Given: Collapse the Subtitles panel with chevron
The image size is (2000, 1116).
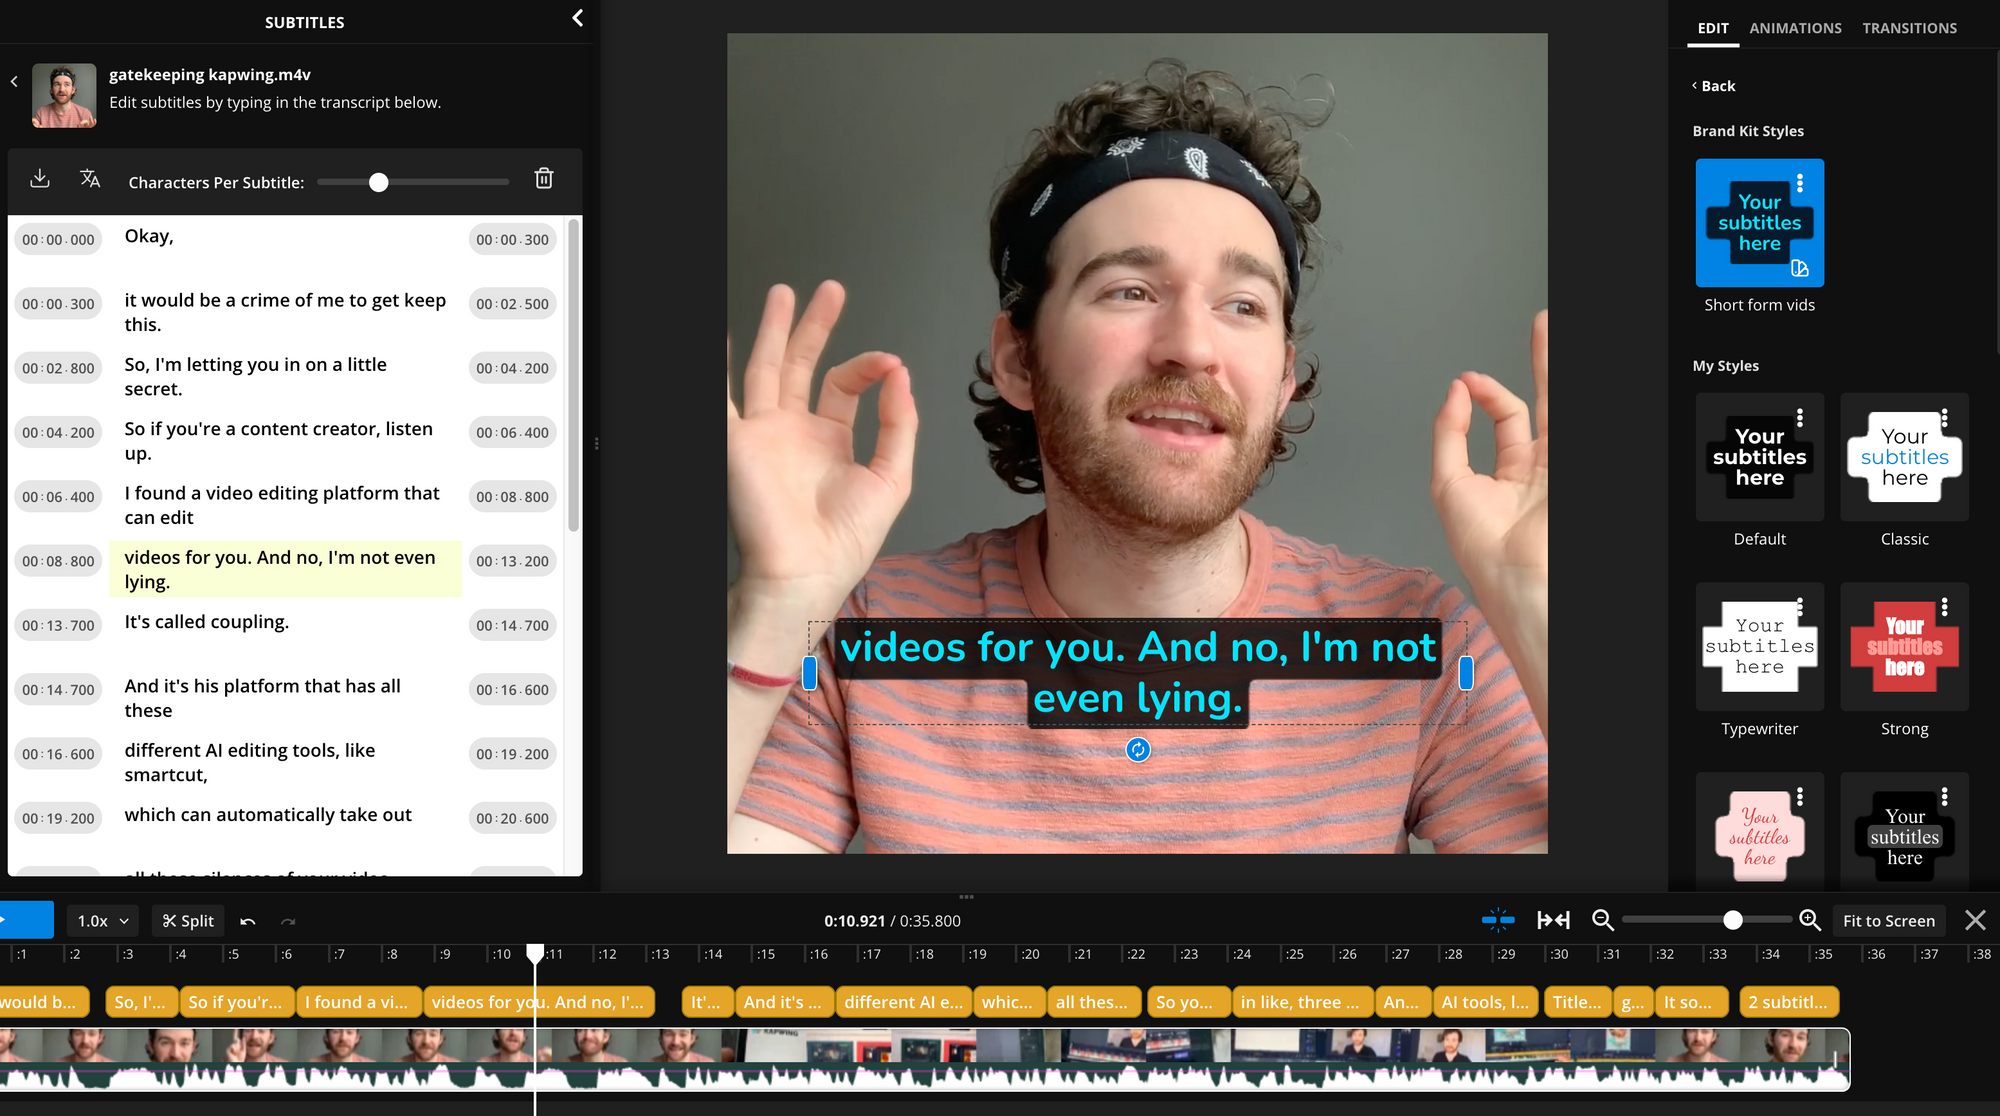Looking at the screenshot, I should (x=577, y=19).
